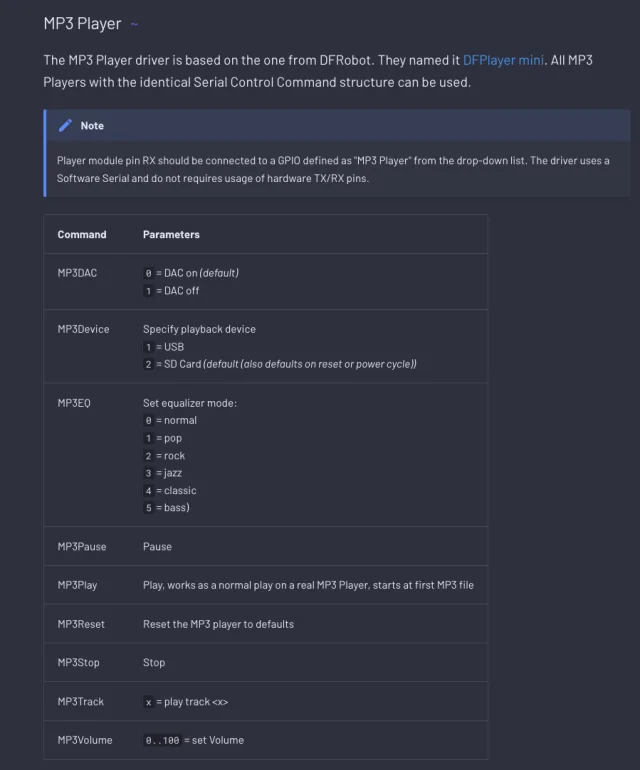Image resolution: width=640 pixels, height=770 pixels.
Task: Select the MP3EQ command name
Action: [74, 403]
